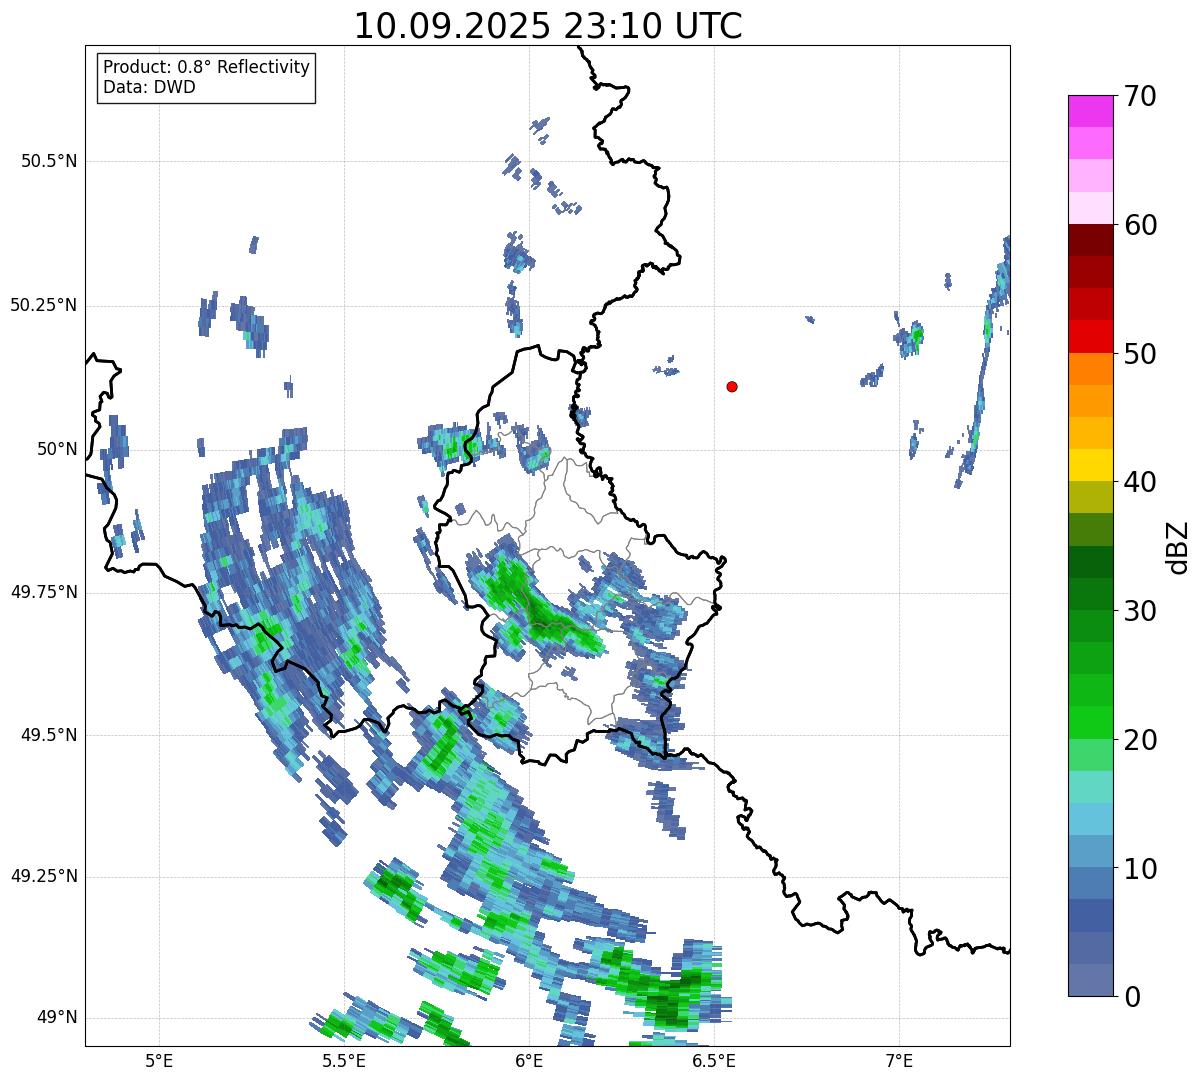Click the '49.5°N' latitude label
The height and width of the screenshot is (1081, 1202).
point(49,735)
